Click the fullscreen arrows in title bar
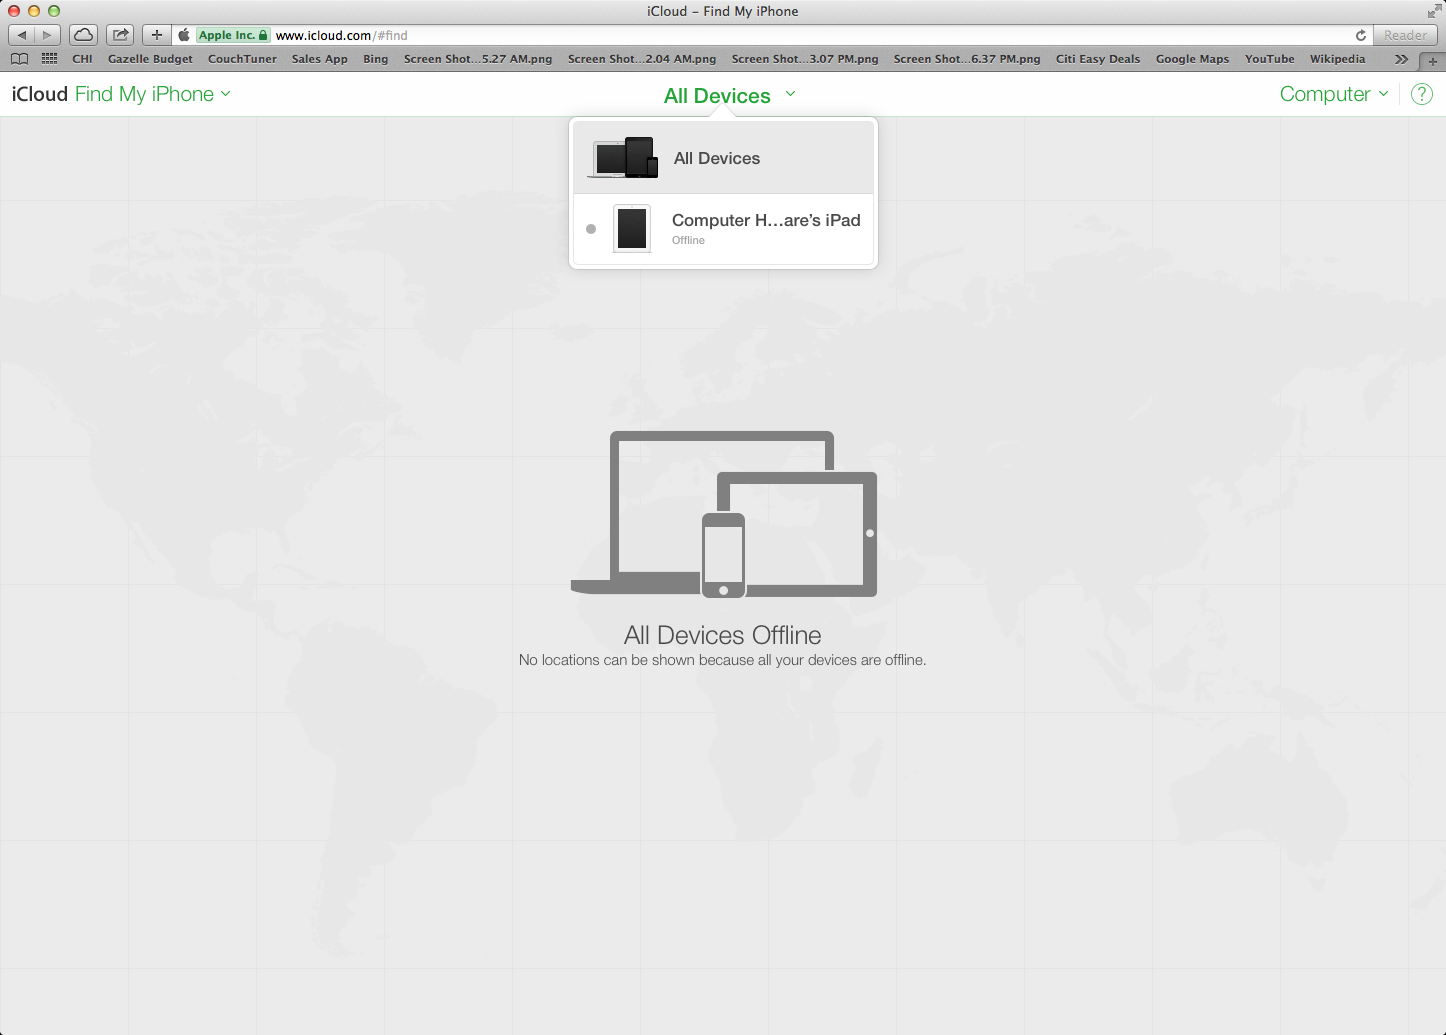The image size is (1446, 1035). (x=1434, y=11)
